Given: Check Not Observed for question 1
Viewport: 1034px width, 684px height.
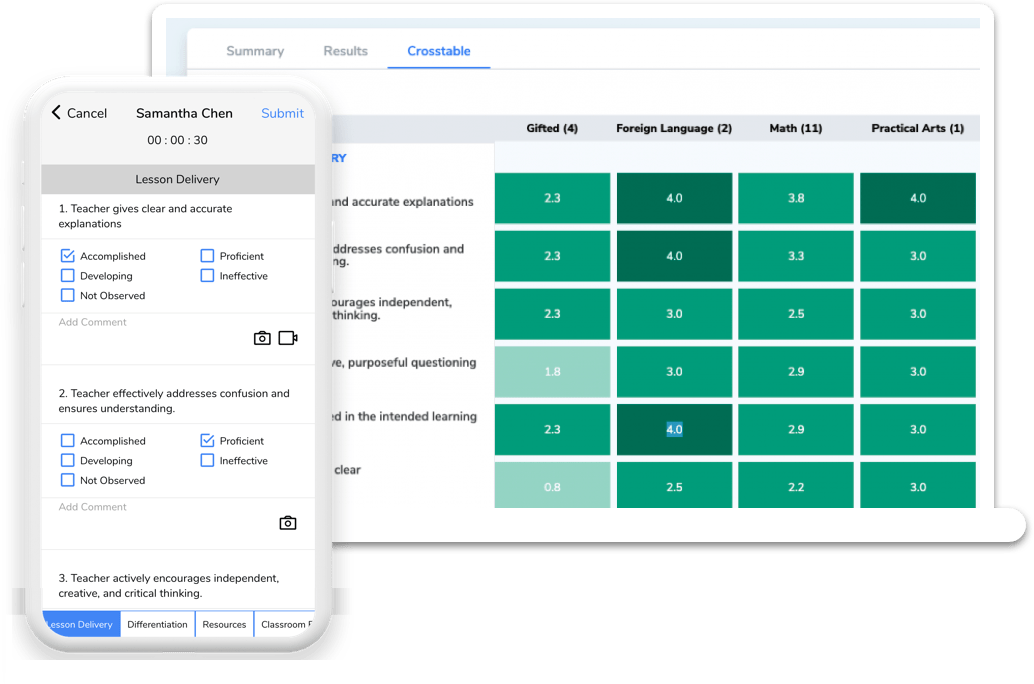Looking at the screenshot, I should coord(68,296).
